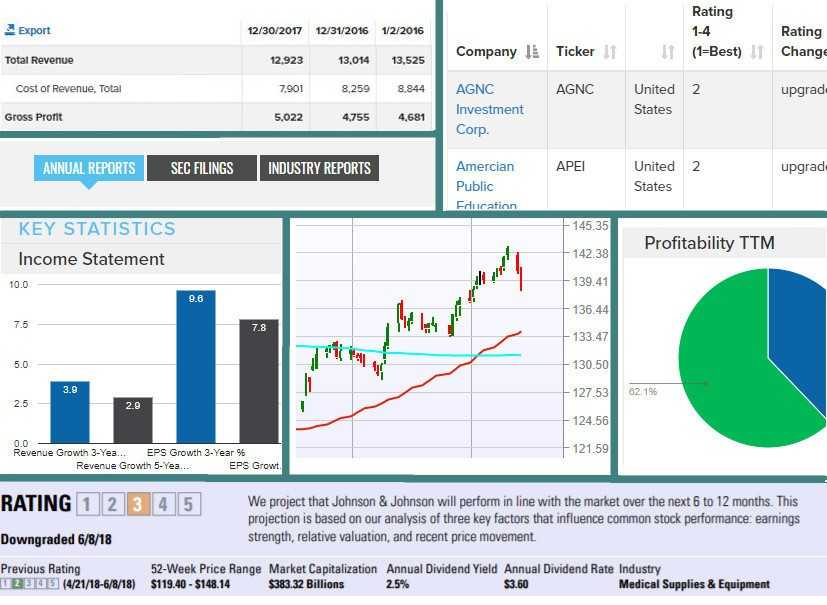Switch to the Industry Reports tab
827x605 pixels.
coord(319,168)
